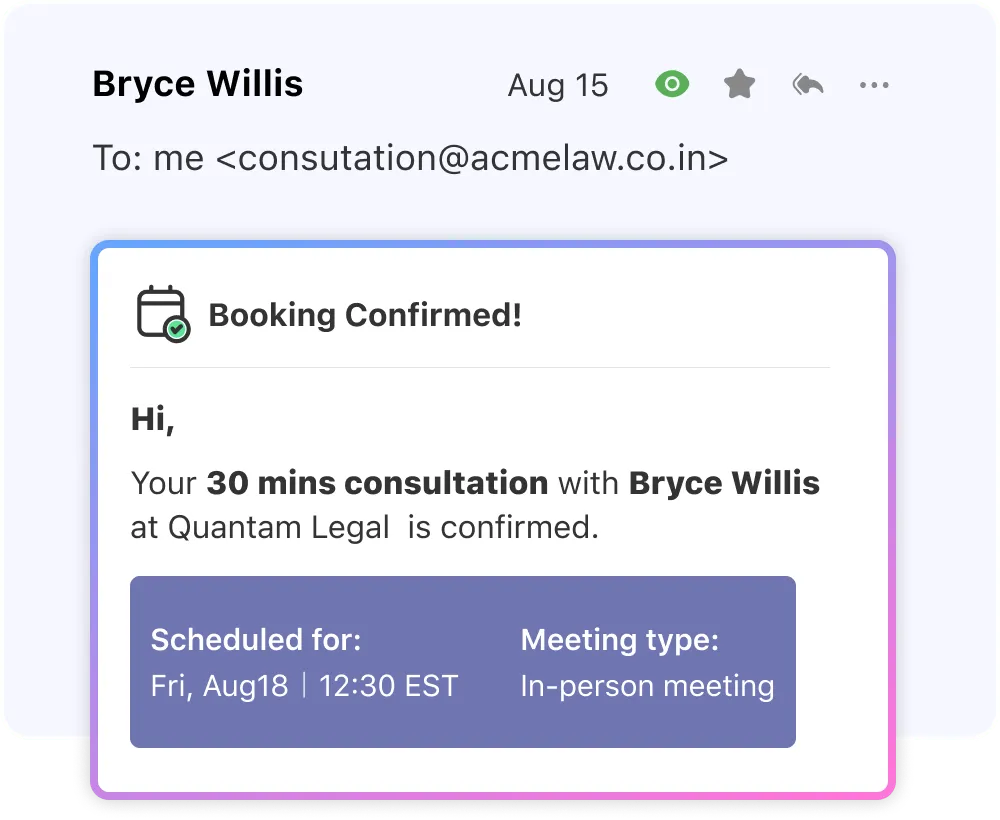Click the star icon to favorite the message

[739, 85]
